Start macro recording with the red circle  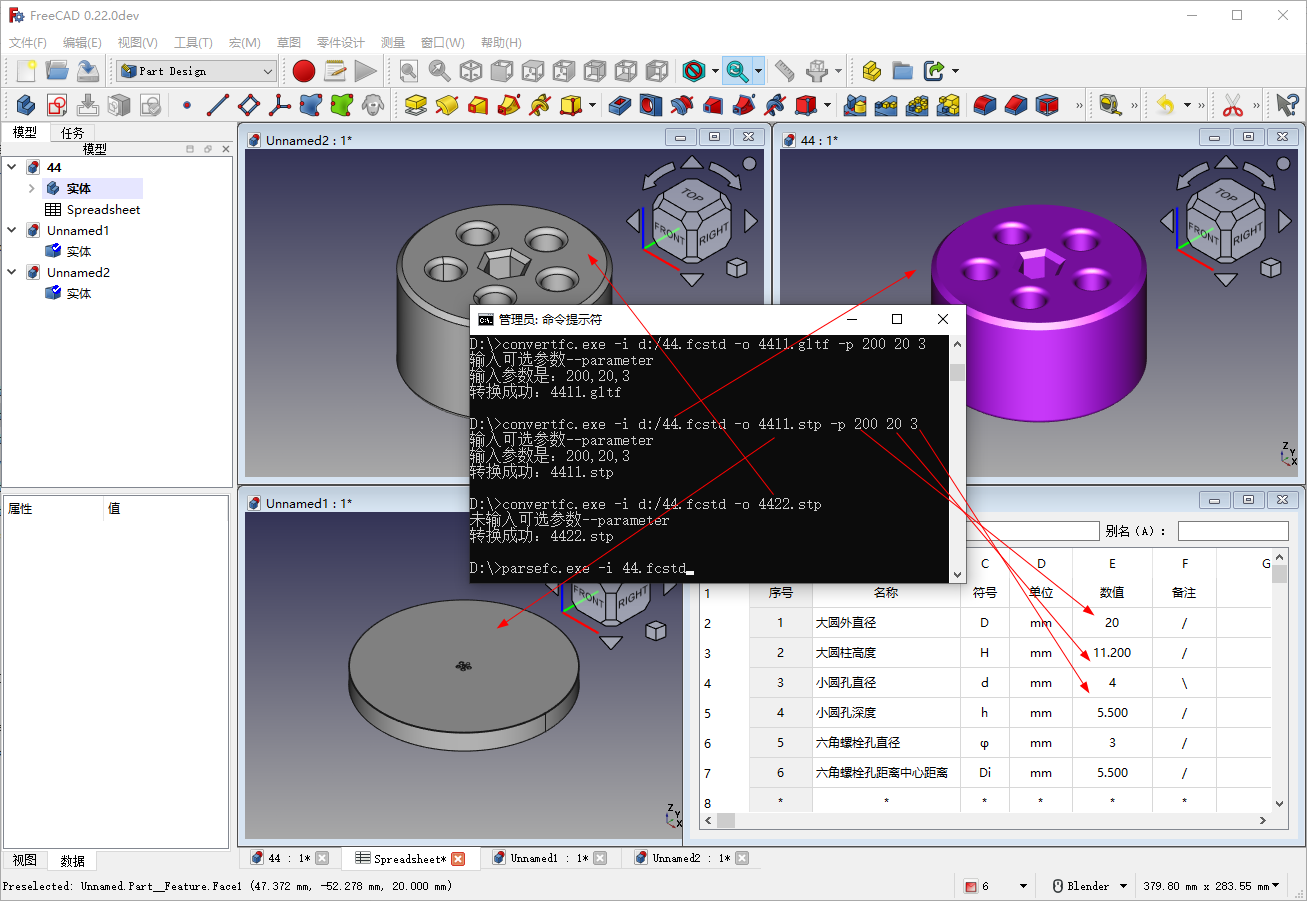pyautogui.click(x=304, y=70)
